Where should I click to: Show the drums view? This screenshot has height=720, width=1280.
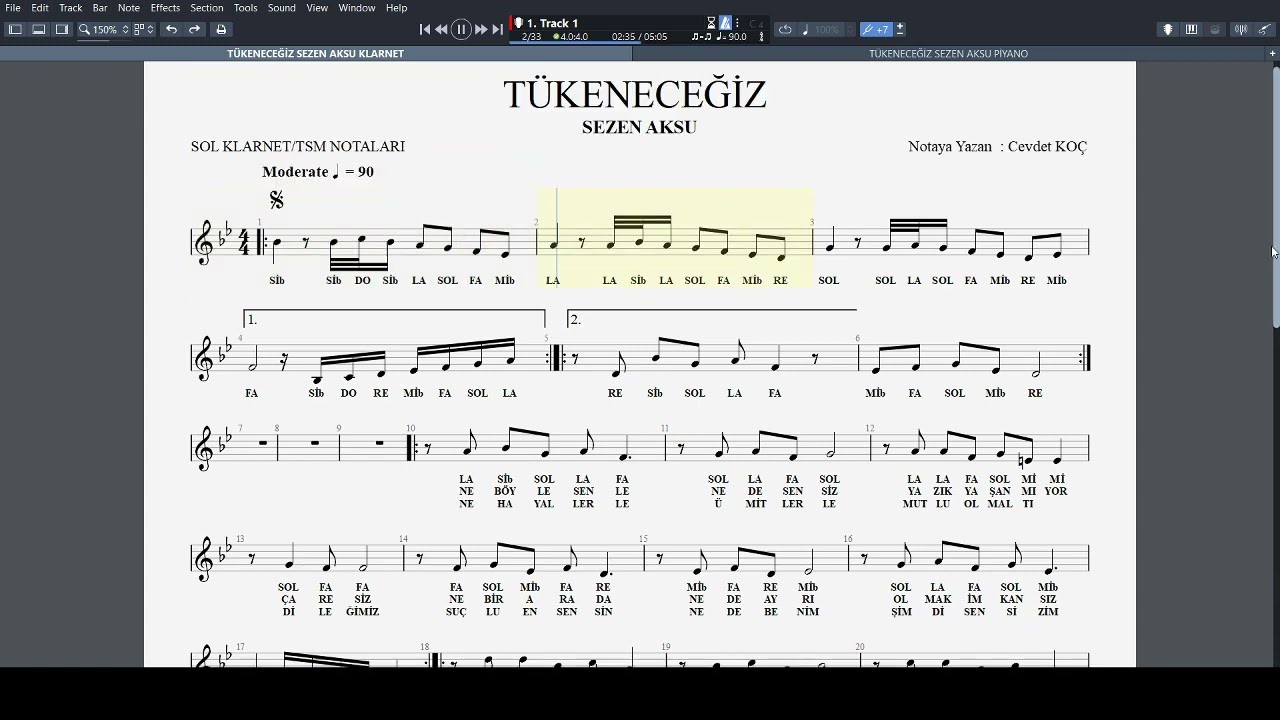[1215, 30]
